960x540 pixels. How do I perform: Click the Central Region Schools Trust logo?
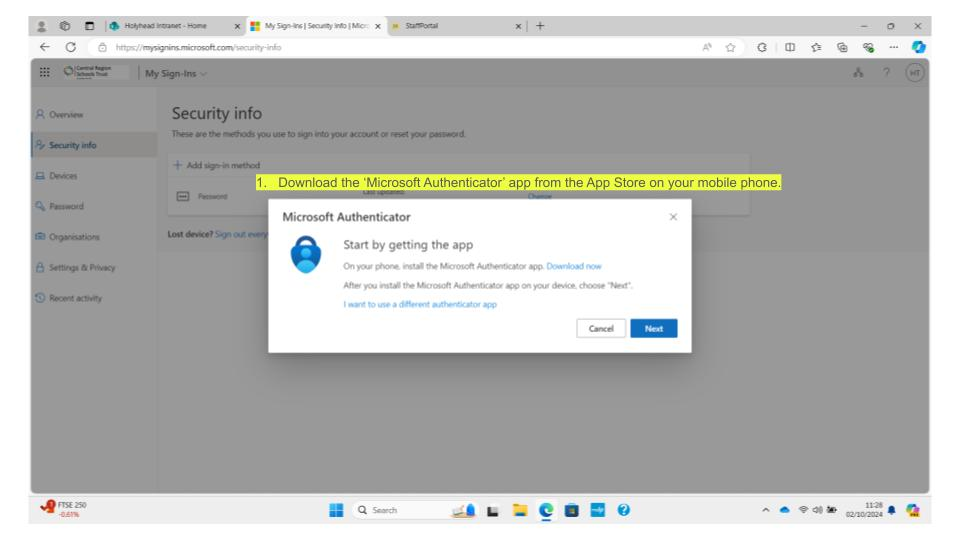(x=94, y=72)
